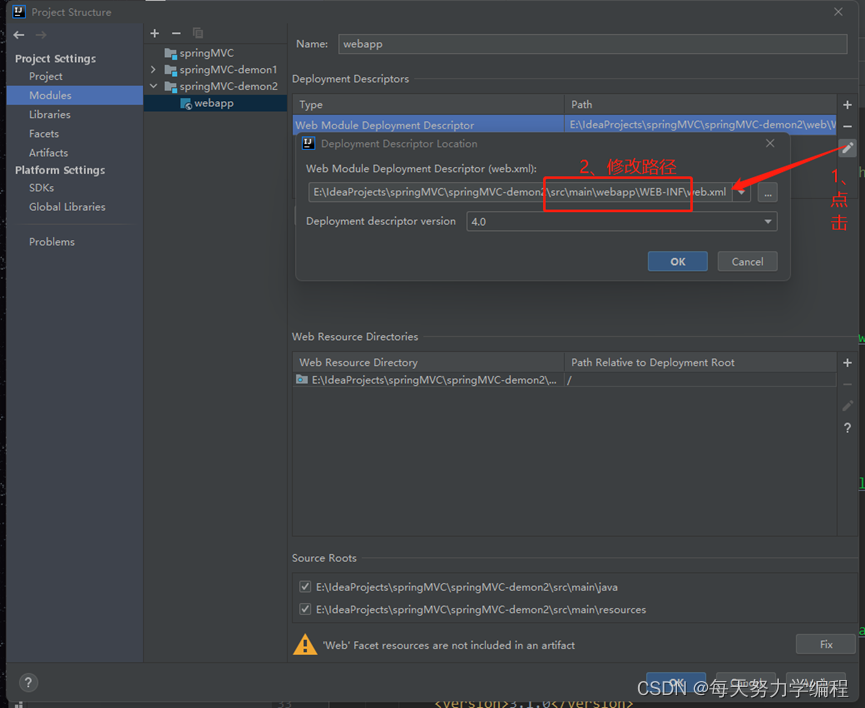This screenshot has height=708, width=865.
Task: Add a web resource directory
Action: point(847,363)
